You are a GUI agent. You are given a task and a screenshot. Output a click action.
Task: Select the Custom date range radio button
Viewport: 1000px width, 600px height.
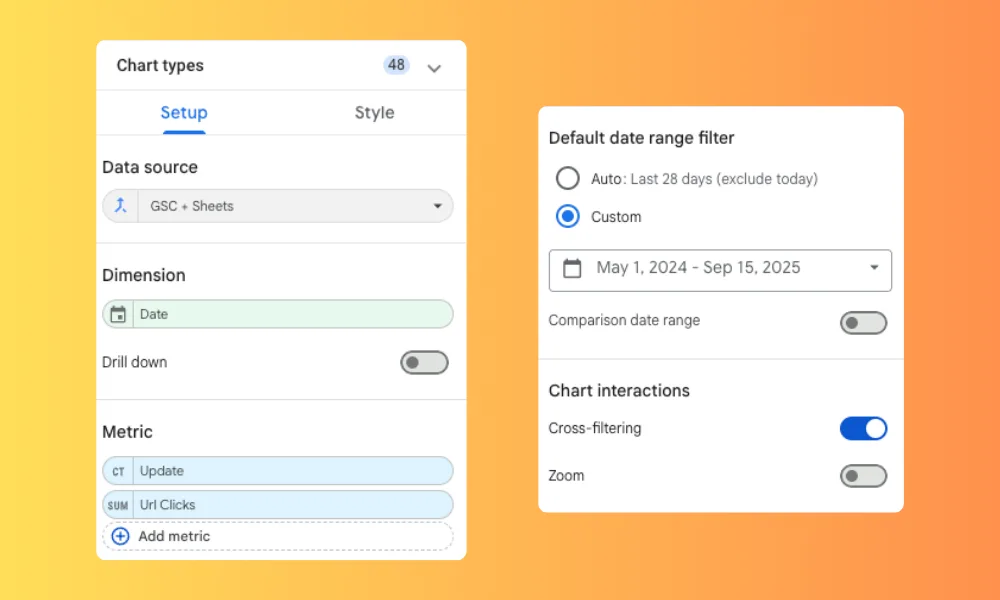[568, 216]
